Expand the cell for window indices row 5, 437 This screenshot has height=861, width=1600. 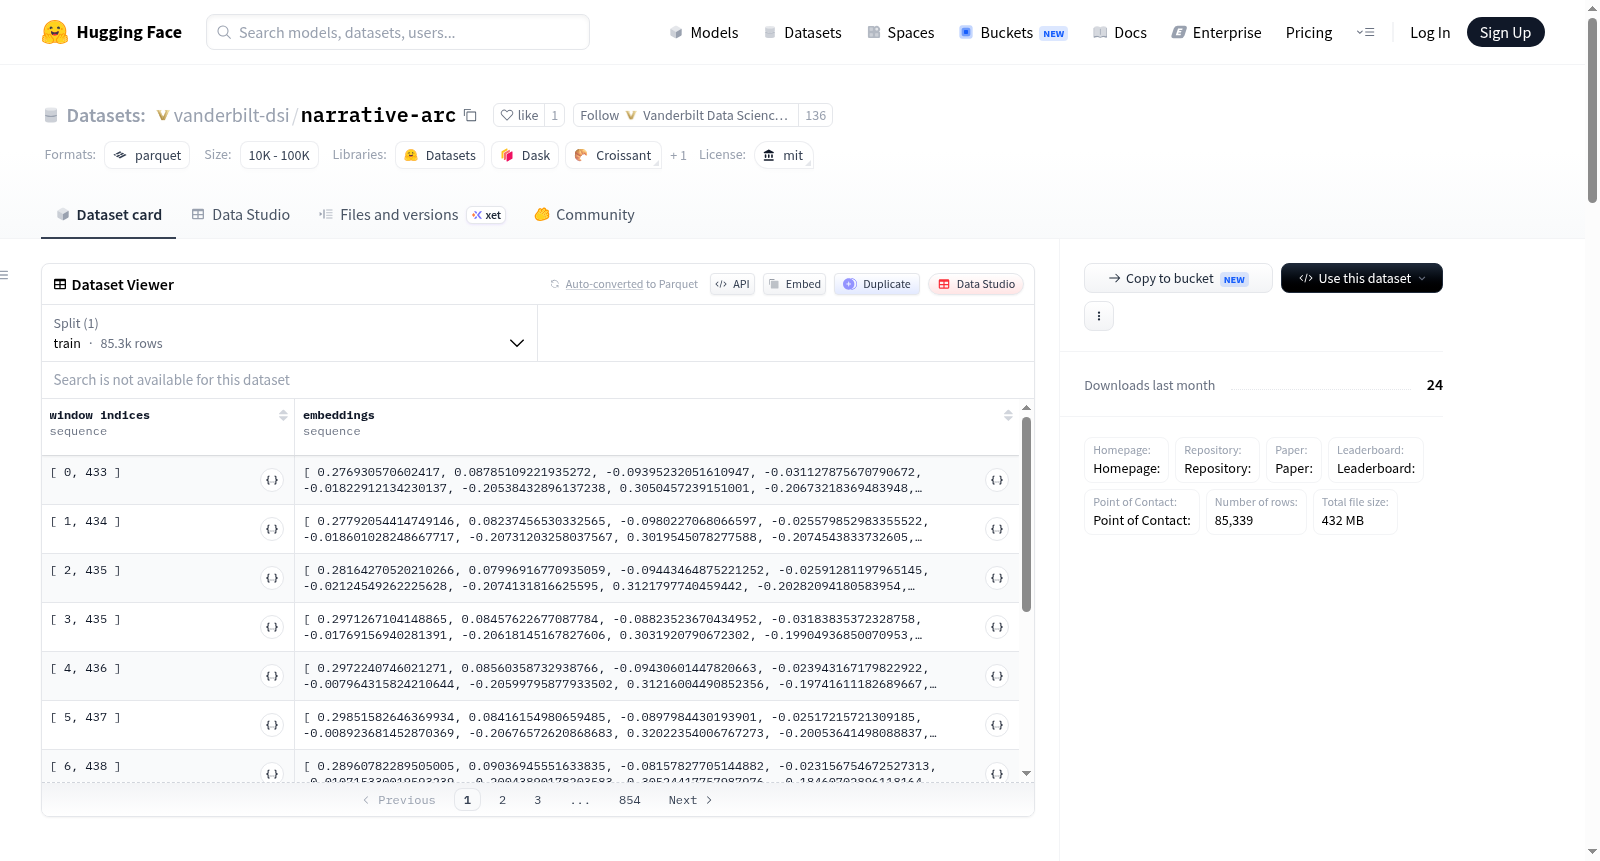[272, 725]
